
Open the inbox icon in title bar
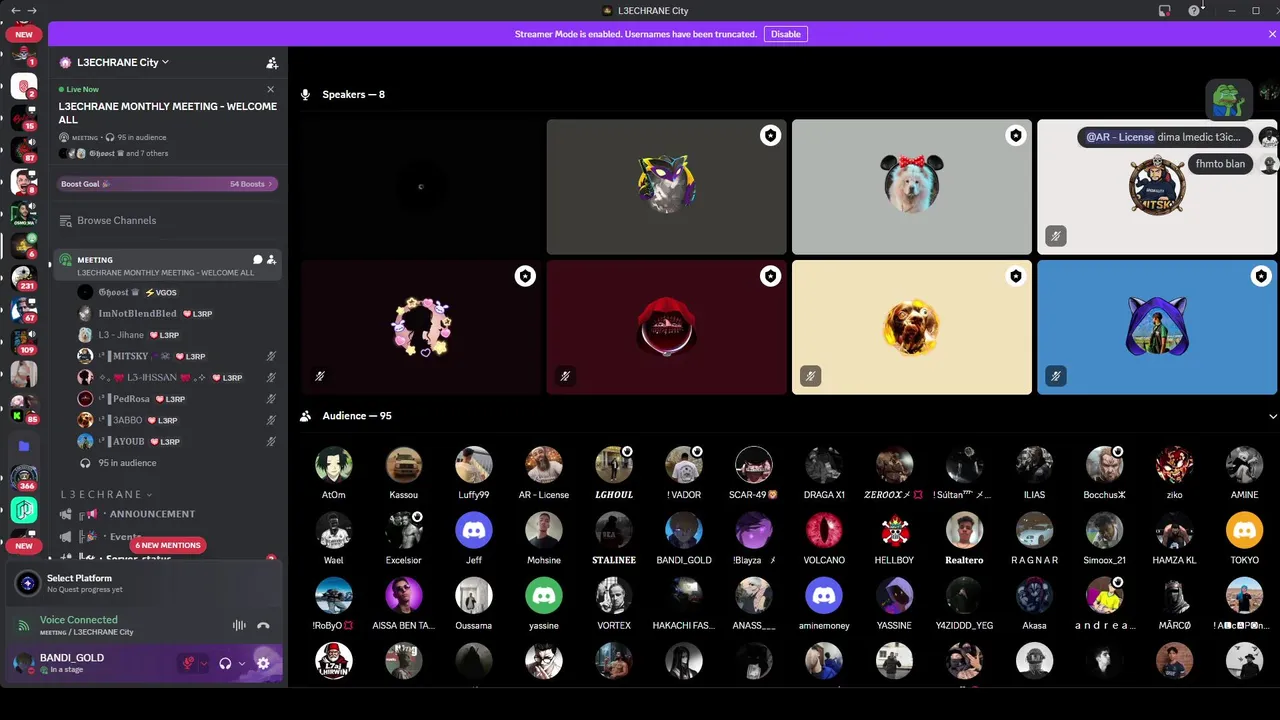(1165, 10)
